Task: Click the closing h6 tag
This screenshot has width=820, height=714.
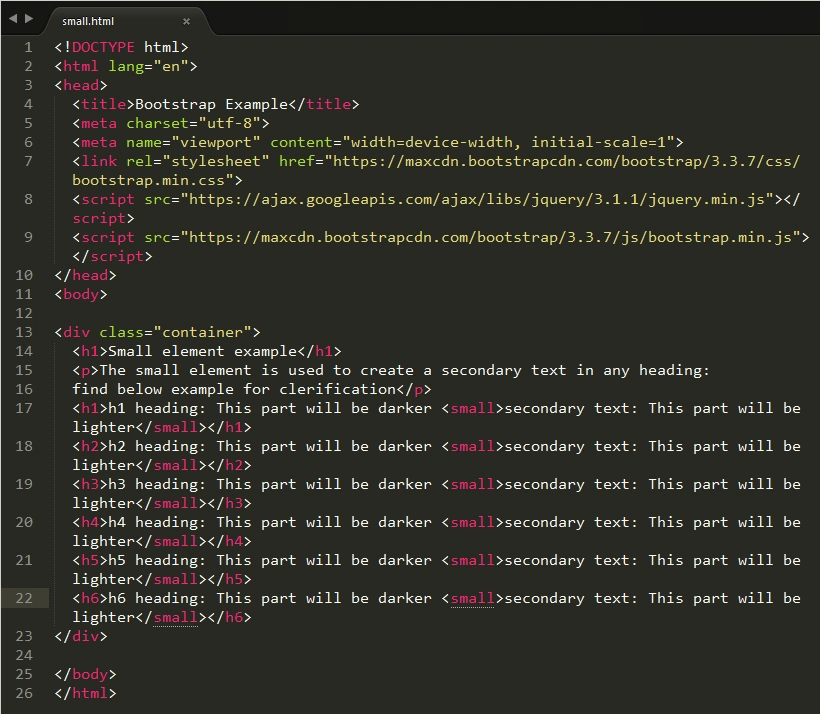Action: [x=230, y=618]
